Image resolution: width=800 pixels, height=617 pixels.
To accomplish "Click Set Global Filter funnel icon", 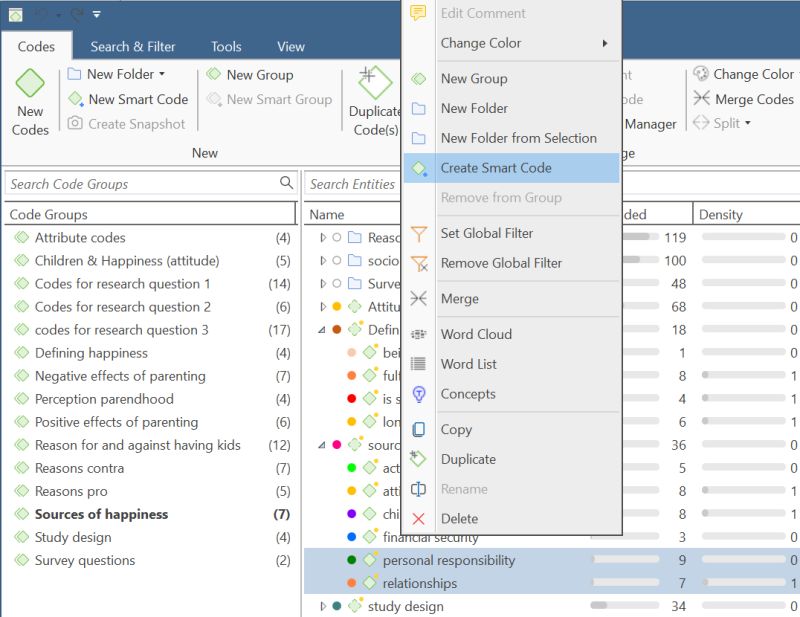I will tap(418, 234).
